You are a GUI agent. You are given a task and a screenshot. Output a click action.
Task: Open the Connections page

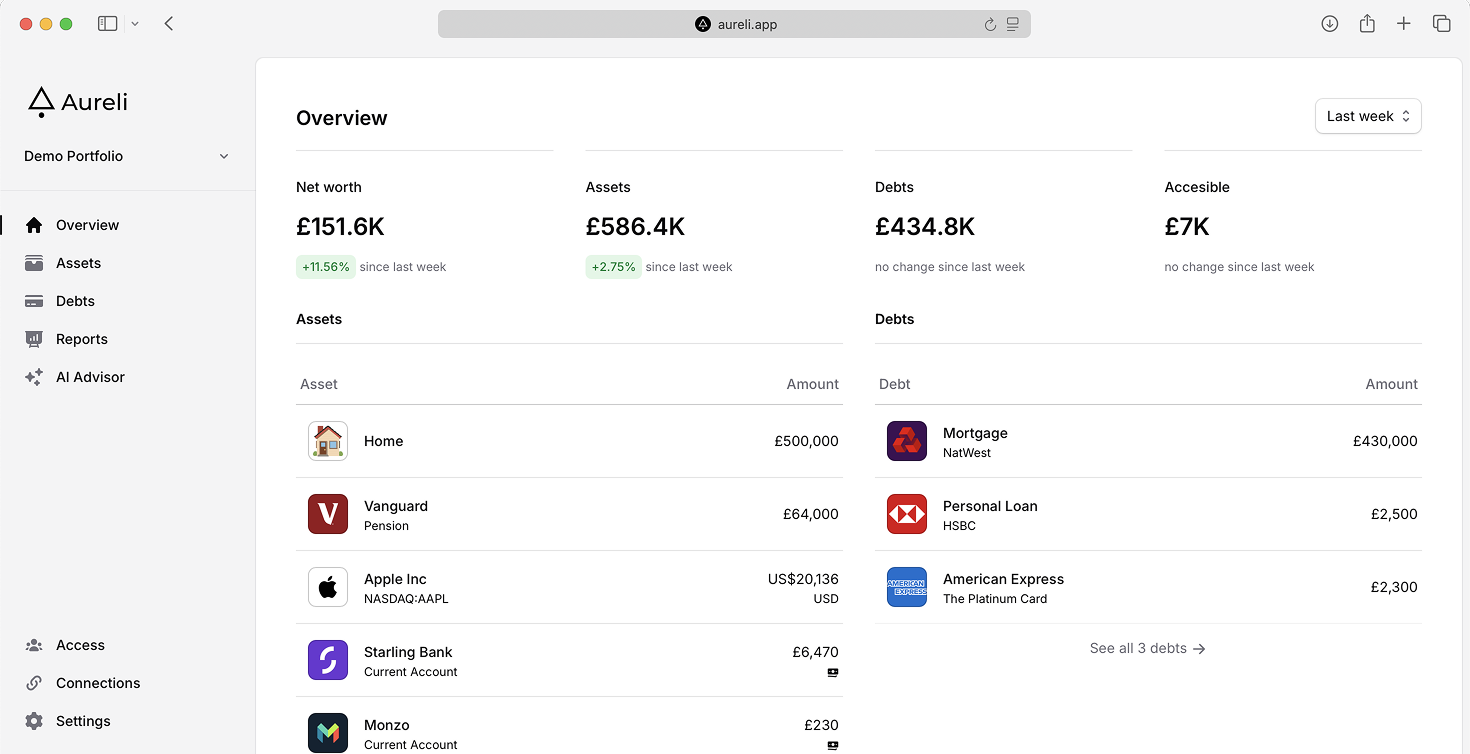pyautogui.click(x=98, y=683)
